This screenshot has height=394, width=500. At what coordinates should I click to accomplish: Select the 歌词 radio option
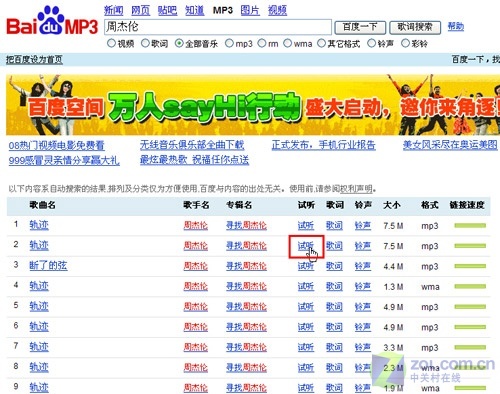tap(145, 43)
